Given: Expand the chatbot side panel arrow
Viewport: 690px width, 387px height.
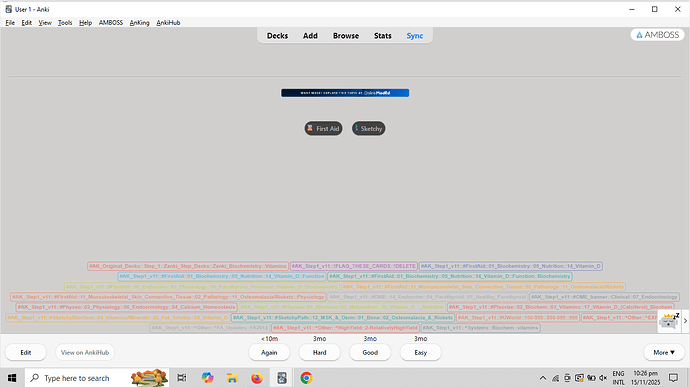Looking at the screenshot, I should coord(685,321).
